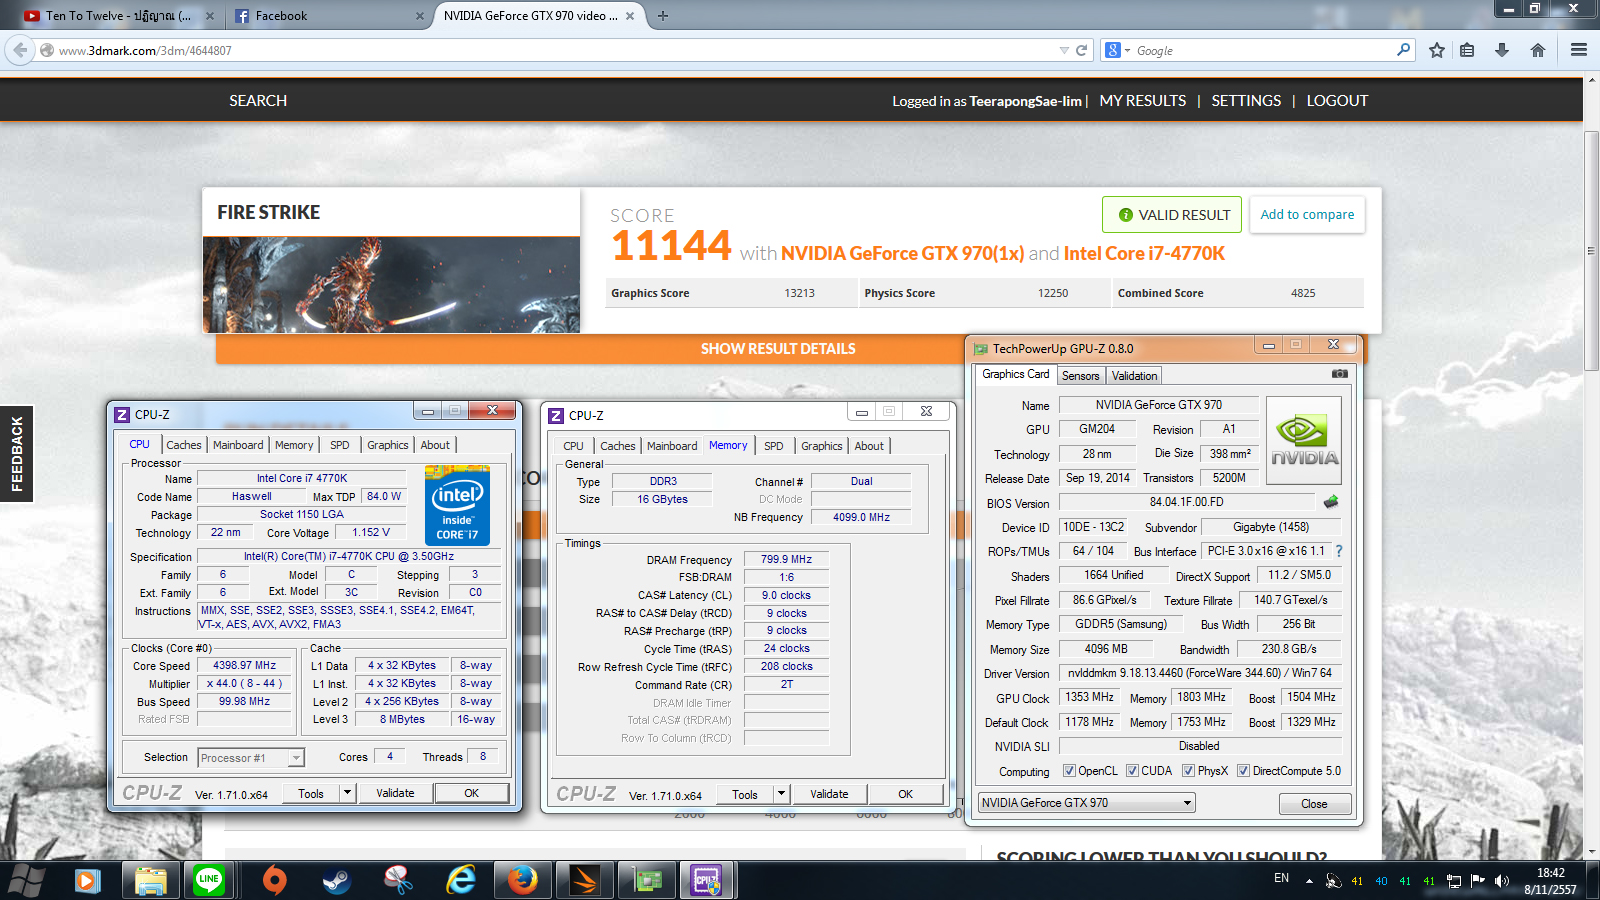Open the FEEDBACK side tab
Image resolution: width=1600 pixels, height=900 pixels.
(x=16, y=453)
